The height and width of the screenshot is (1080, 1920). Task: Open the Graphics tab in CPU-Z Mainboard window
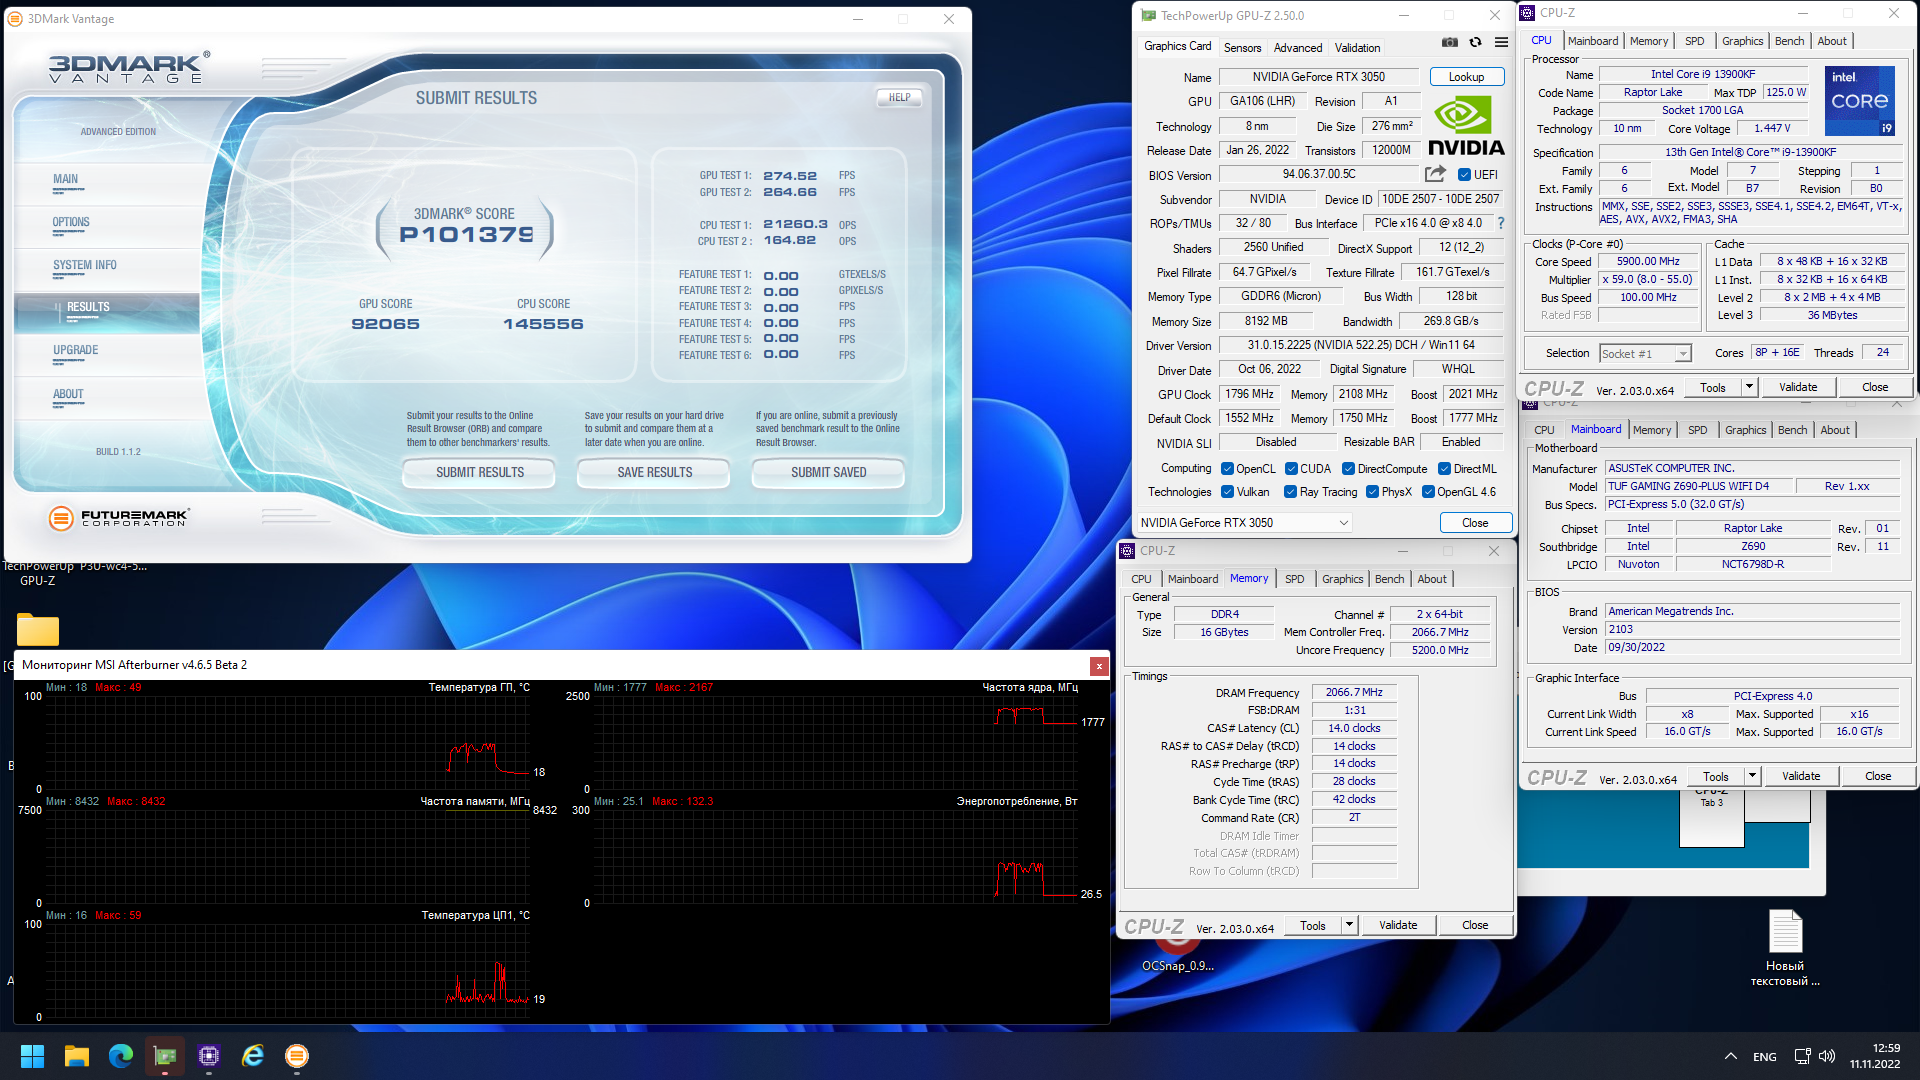[x=1745, y=430]
